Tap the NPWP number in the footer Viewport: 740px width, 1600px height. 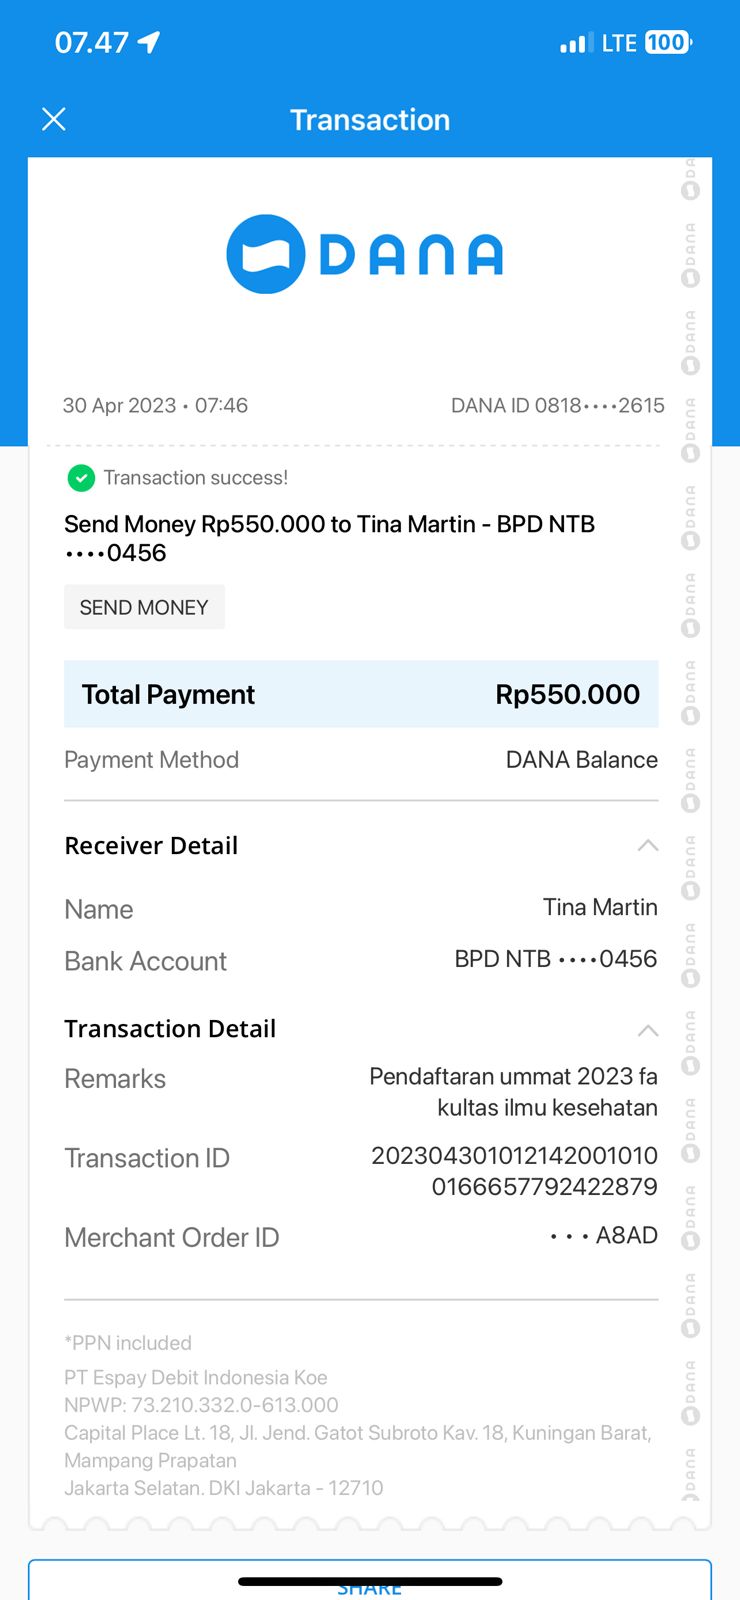201,1405
